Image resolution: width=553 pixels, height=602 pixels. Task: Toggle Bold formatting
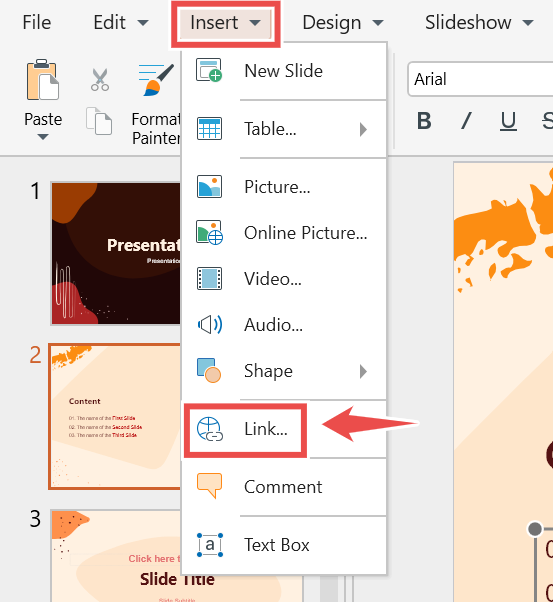pos(424,121)
